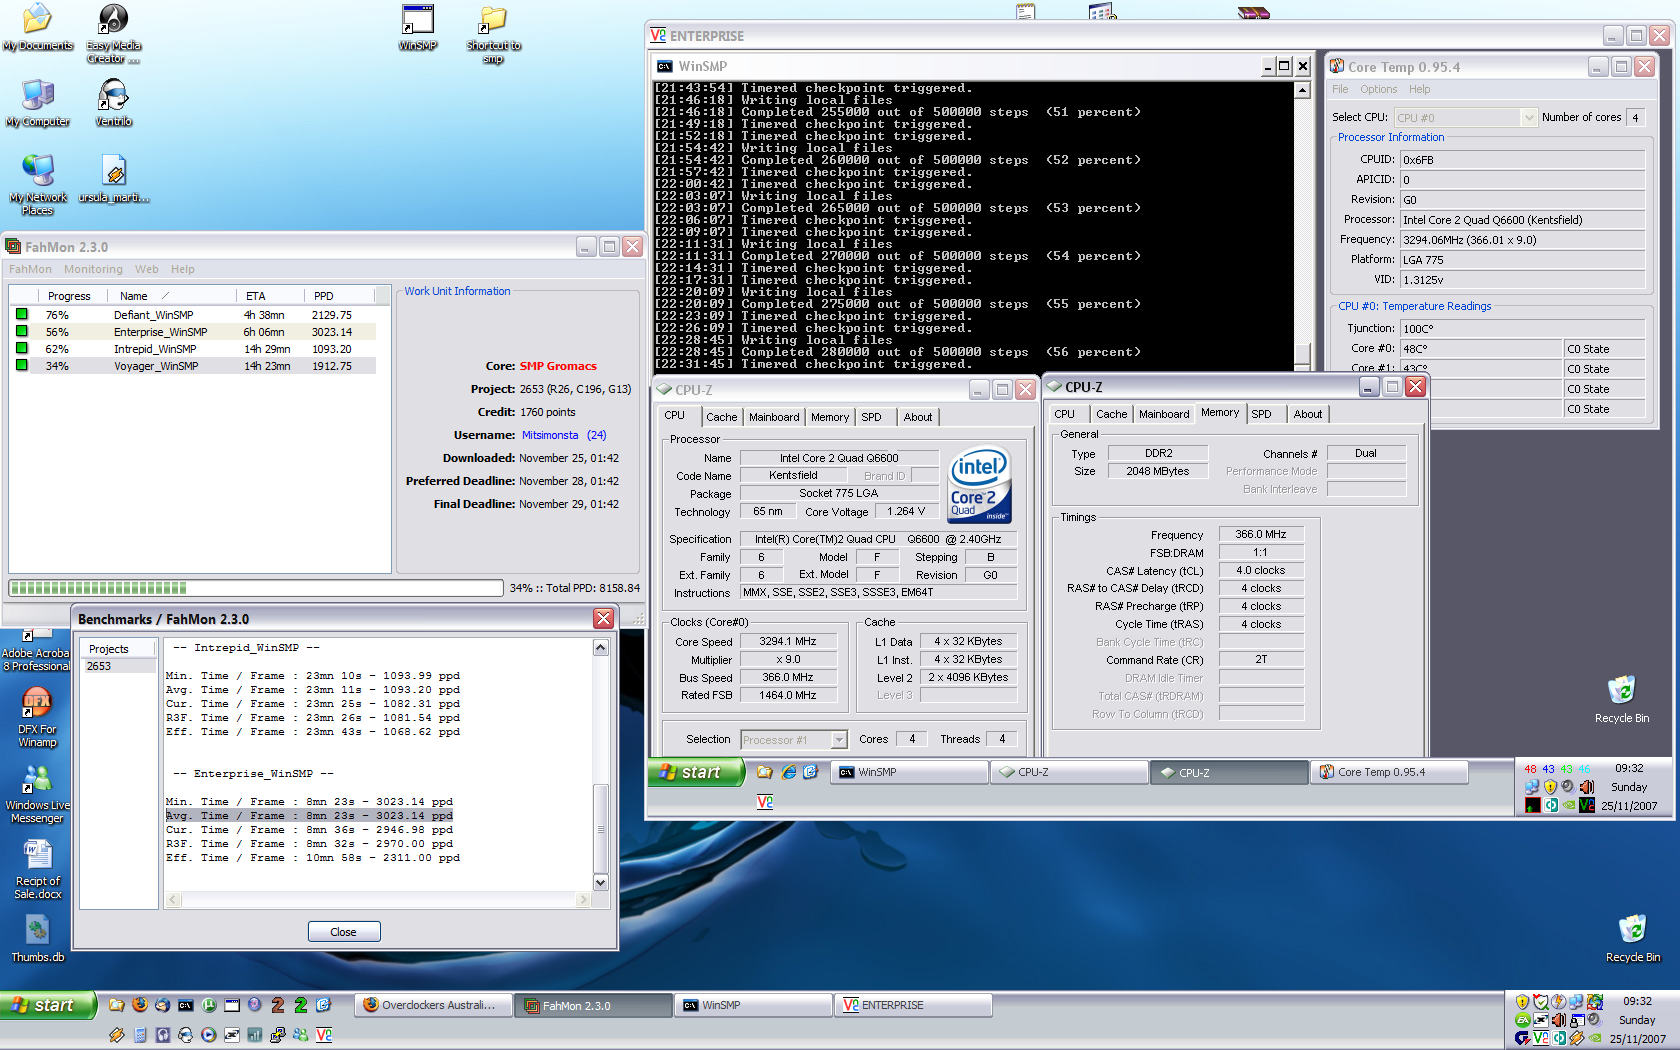The height and width of the screenshot is (1050, 1680).
Task: Open Options menu in Core Temp
Action: [1378, 89]
